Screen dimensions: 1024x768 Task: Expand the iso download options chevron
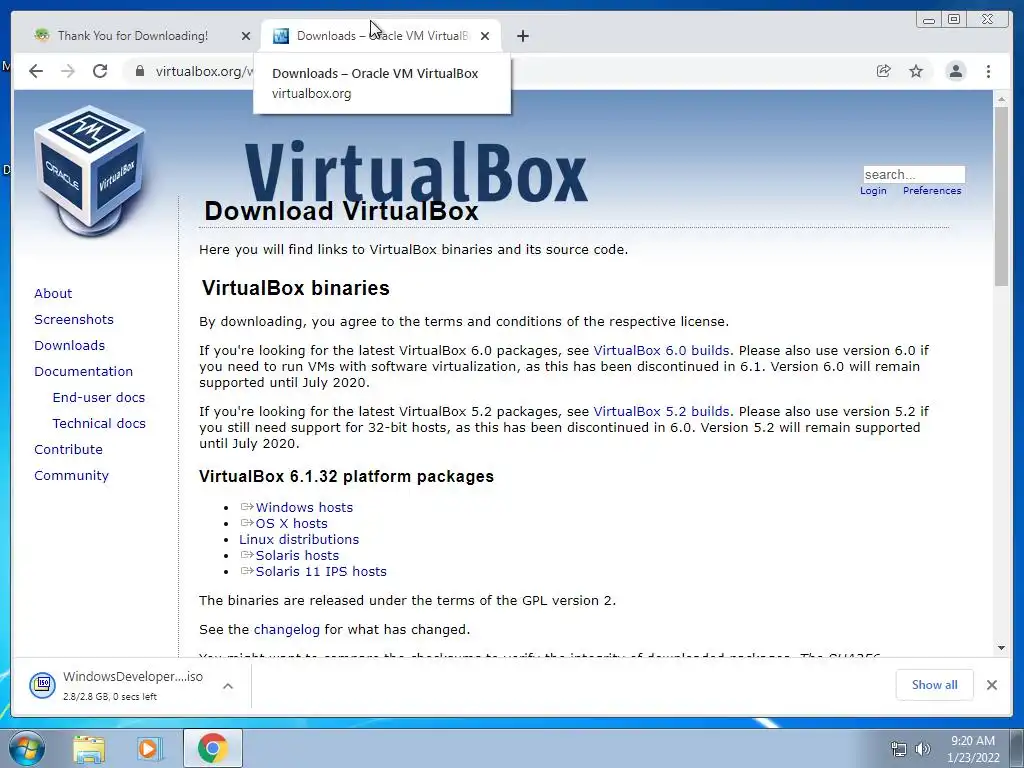(228, 686)
